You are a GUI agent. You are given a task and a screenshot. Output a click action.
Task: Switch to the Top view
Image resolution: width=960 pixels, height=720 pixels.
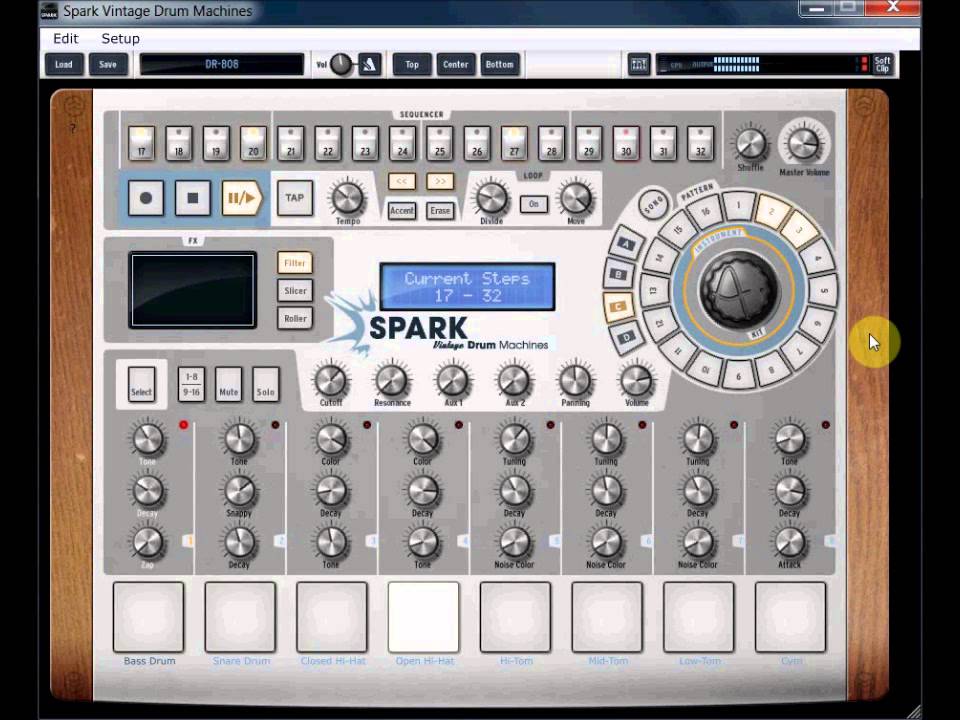pos(411,64)
